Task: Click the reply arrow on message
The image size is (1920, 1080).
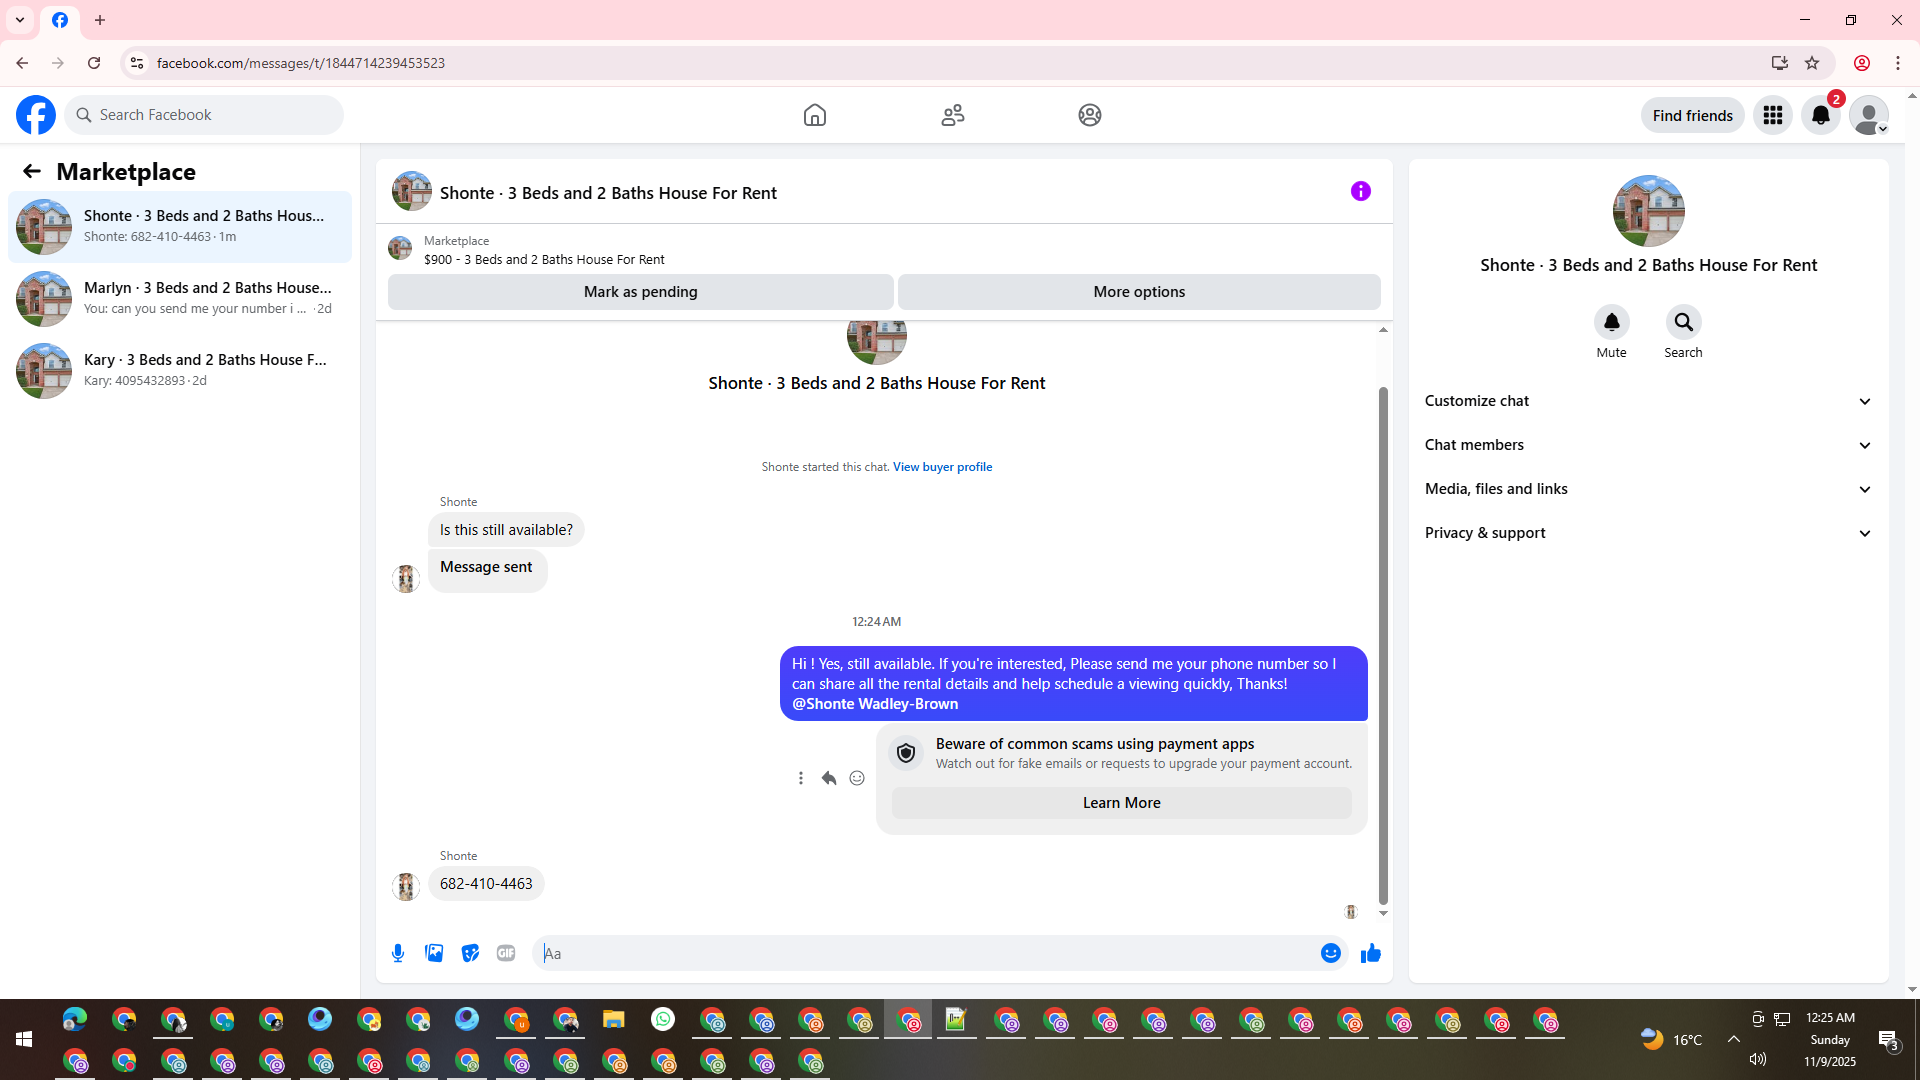Action: coord(829,778)
